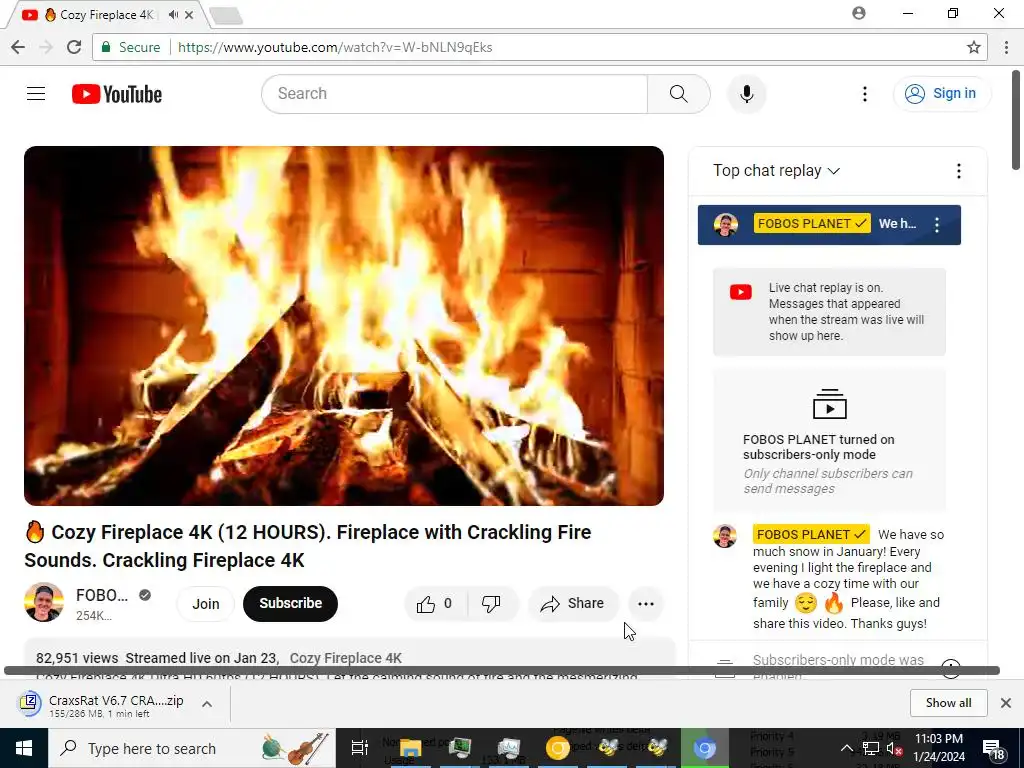Click the Secure padlock site info
This screenshot has width=1024, height=768.
(x=131, y=47)
